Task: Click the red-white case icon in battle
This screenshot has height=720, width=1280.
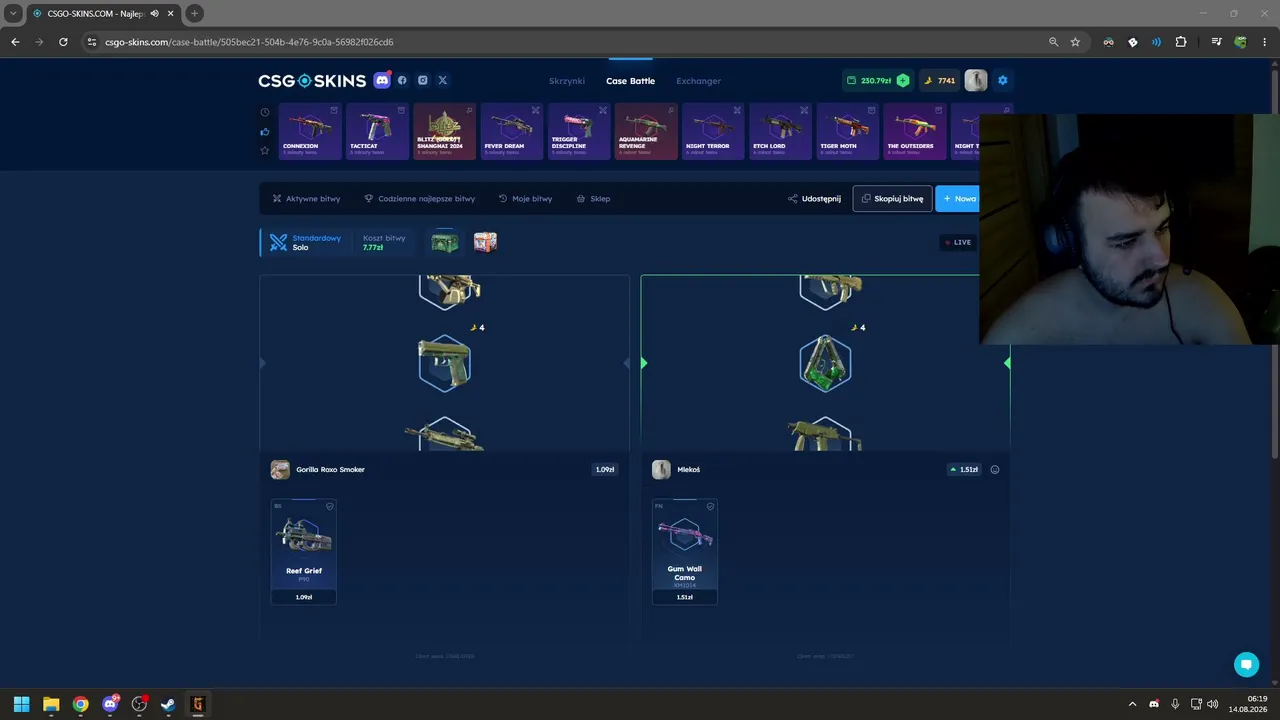Action: (x=485, y=242)
